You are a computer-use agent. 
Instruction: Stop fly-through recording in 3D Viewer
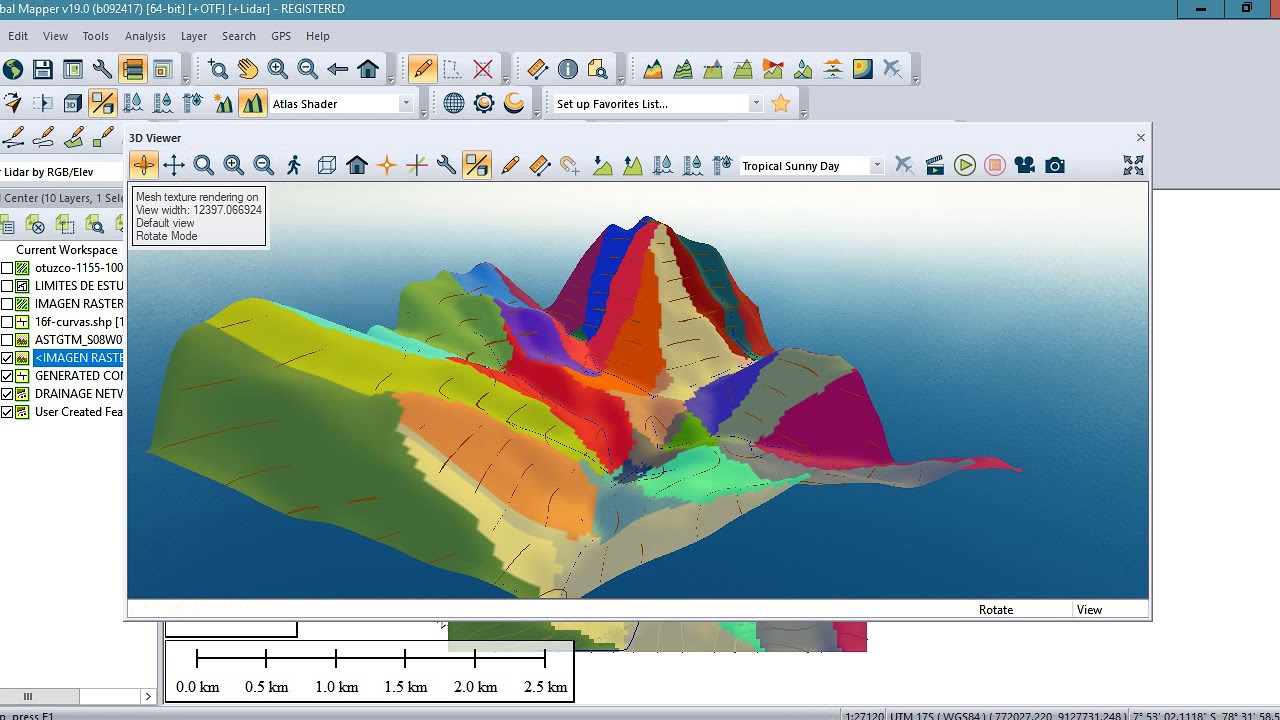coord(995,166)
